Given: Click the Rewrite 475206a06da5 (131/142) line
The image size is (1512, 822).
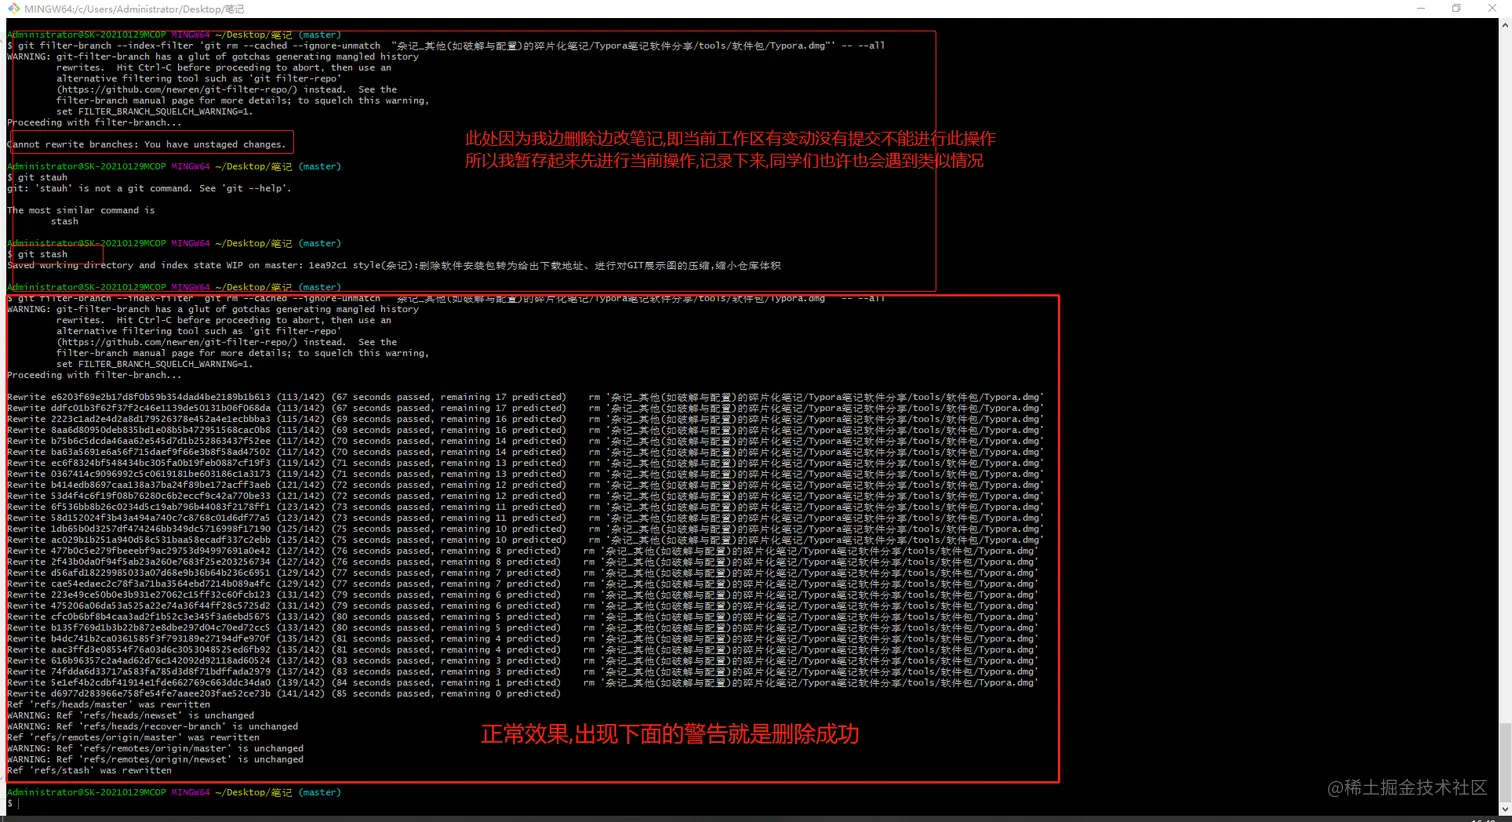Looking at the screenshot, I should (523, 606).
